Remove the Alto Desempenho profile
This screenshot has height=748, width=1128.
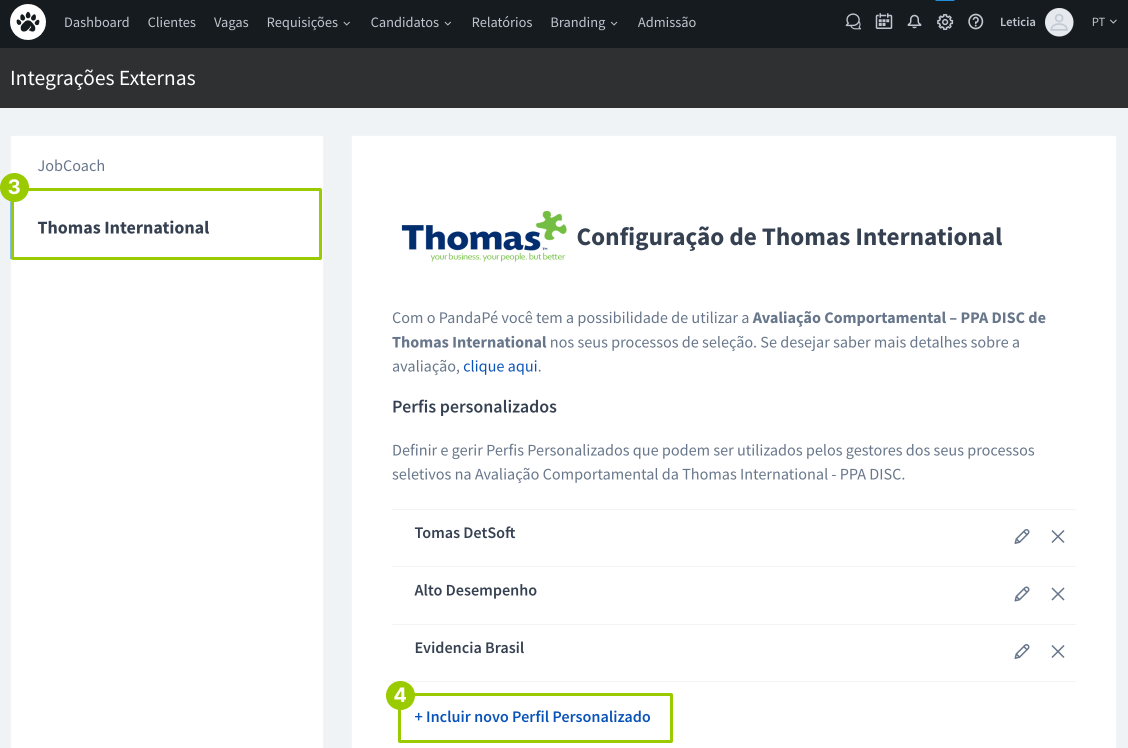point(1058,594)
